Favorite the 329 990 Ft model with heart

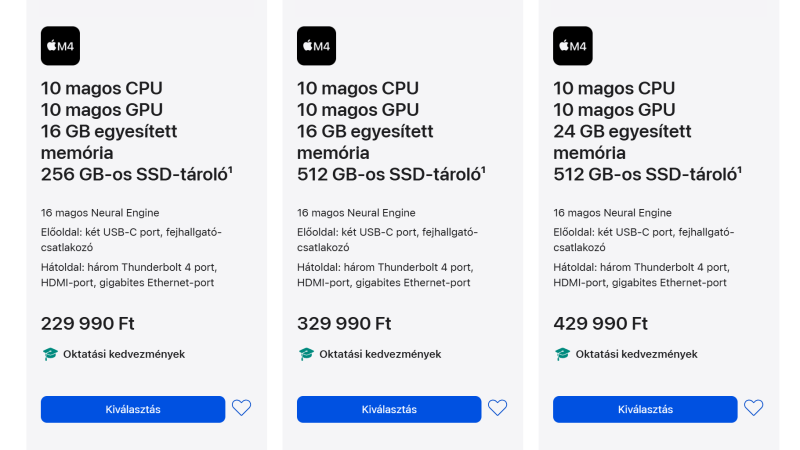pos(497,408)
